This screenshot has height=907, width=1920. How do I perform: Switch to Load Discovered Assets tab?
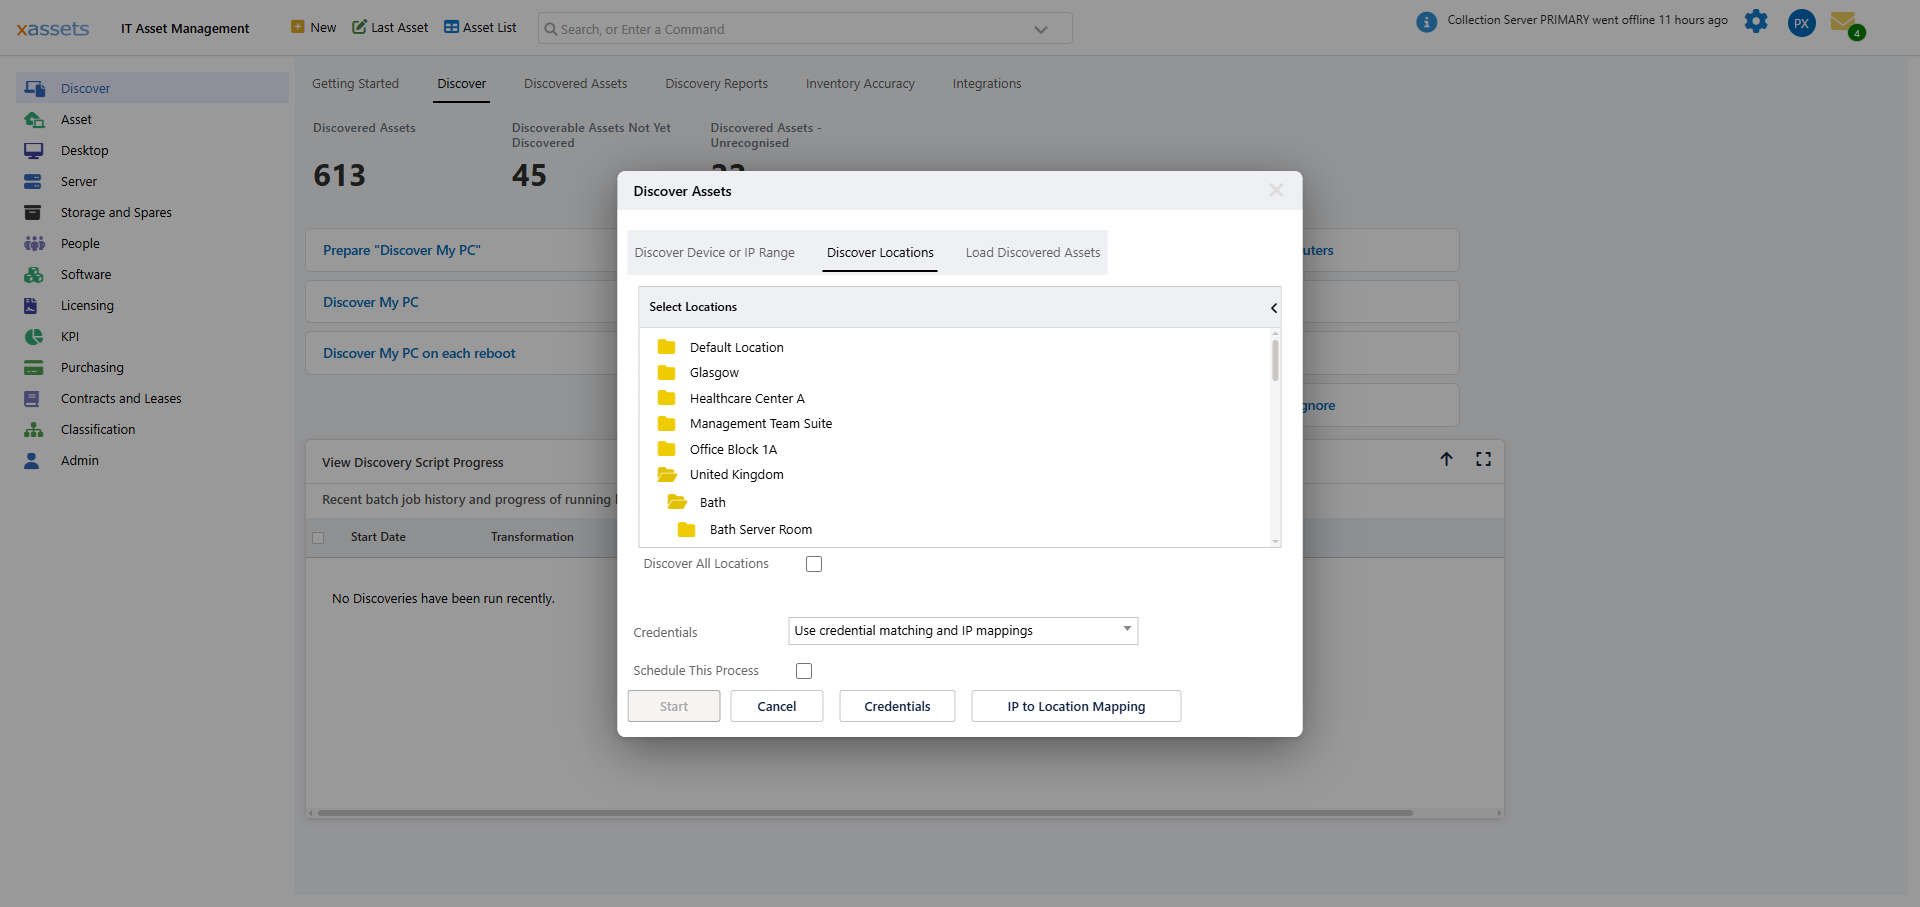1033,252
